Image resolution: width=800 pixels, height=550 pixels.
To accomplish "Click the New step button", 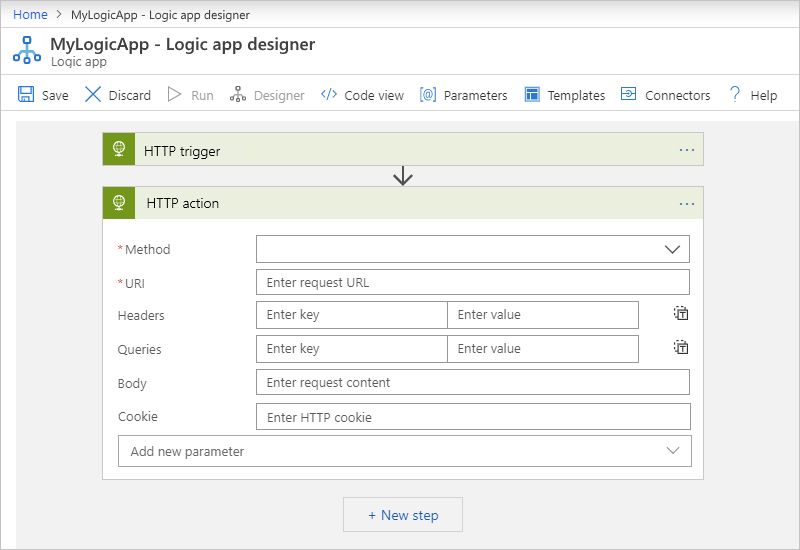I will [403, 515].
